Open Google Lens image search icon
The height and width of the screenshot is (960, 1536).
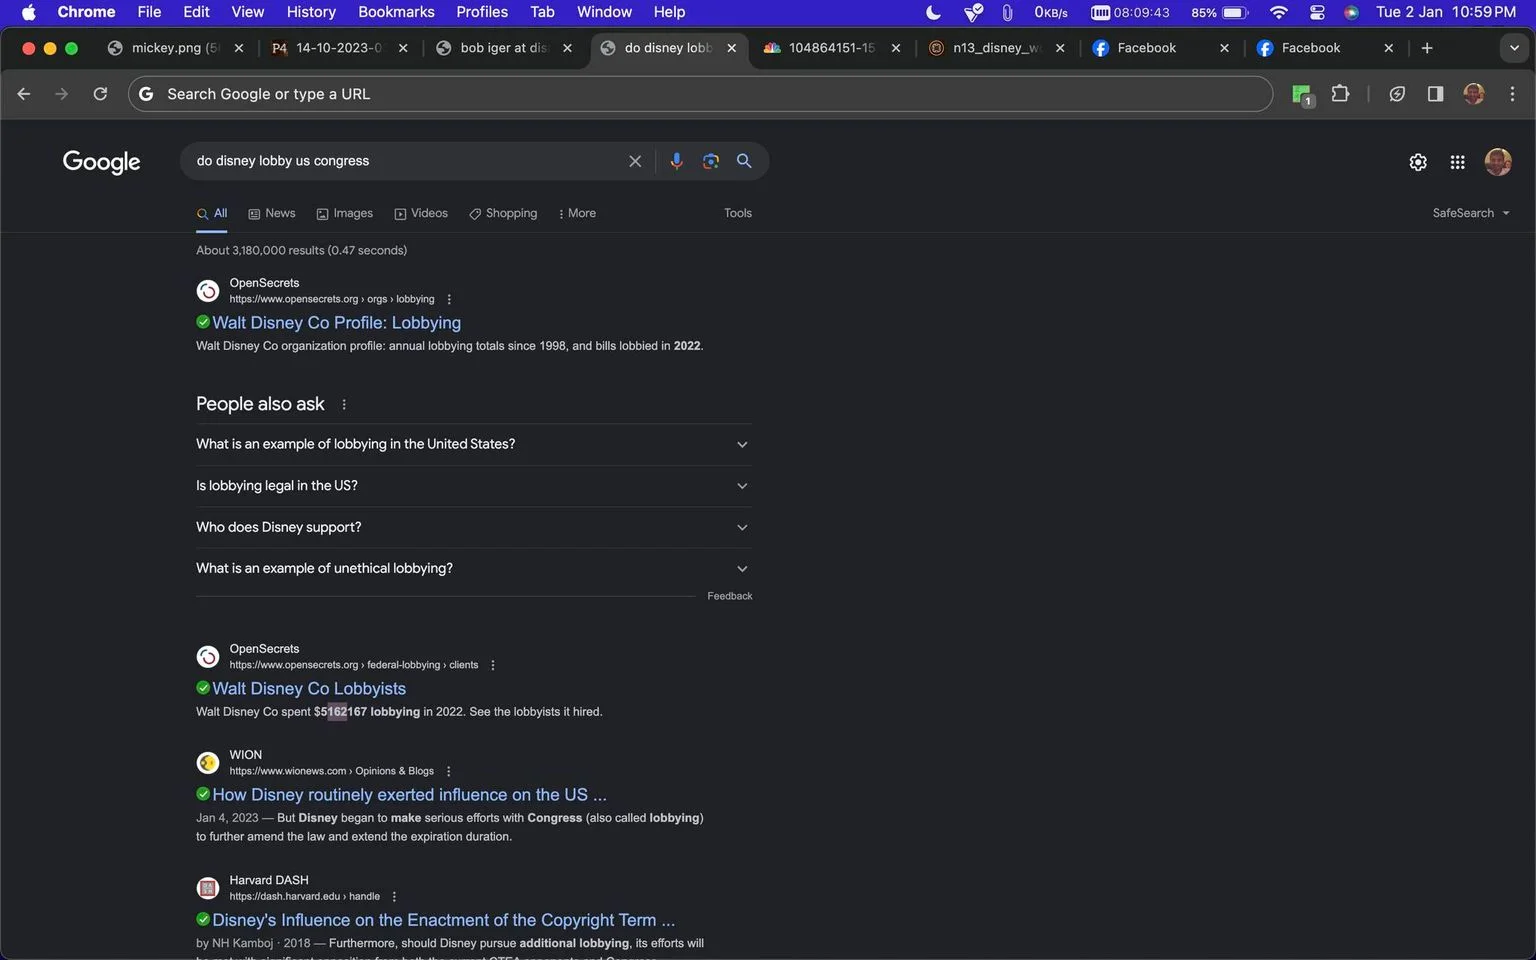pyautogui.click(x=710, y=161)
